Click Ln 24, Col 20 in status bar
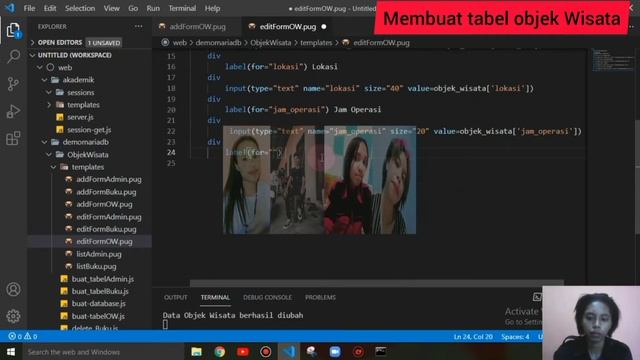 pyautogui.click(x=473, y=337)
